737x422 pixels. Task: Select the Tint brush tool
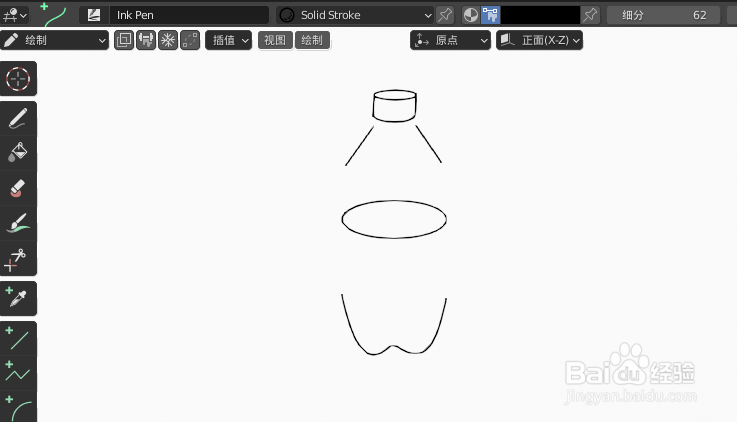18,223
